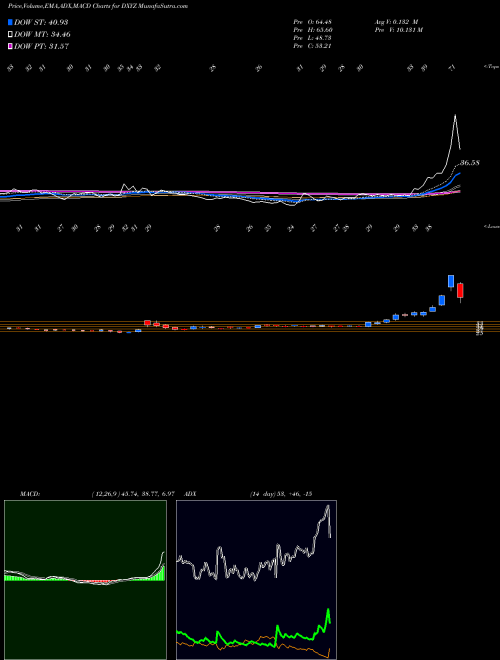
Task: Click the '<Tops' axis label at the right
Action: 492,67
